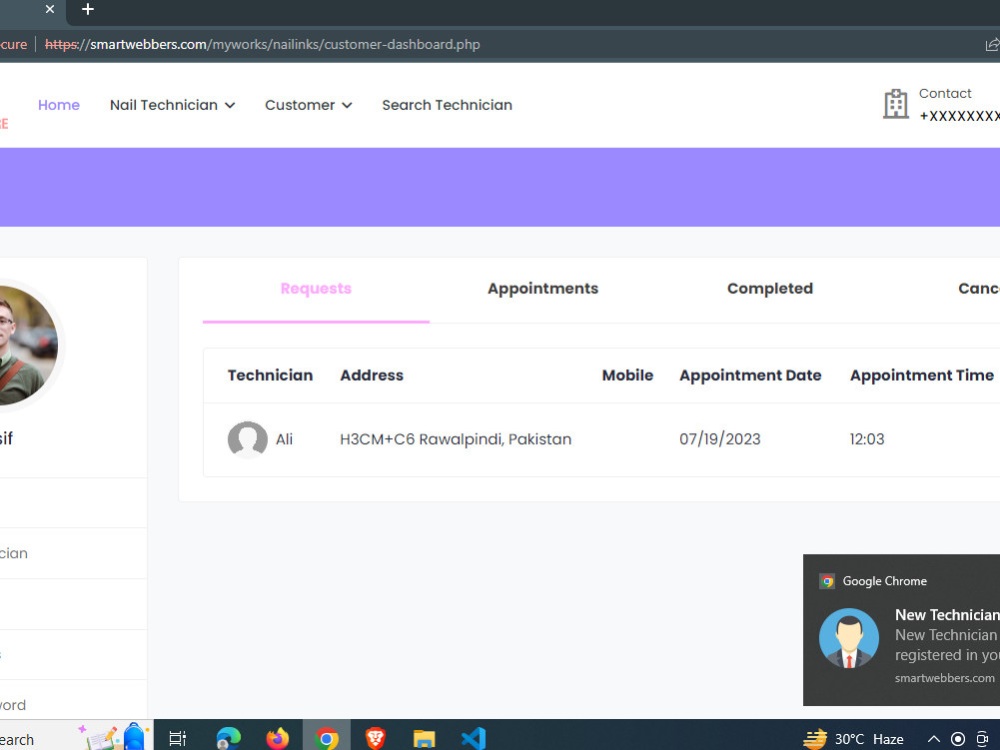Open the Search Technician page

pos(447,105)
